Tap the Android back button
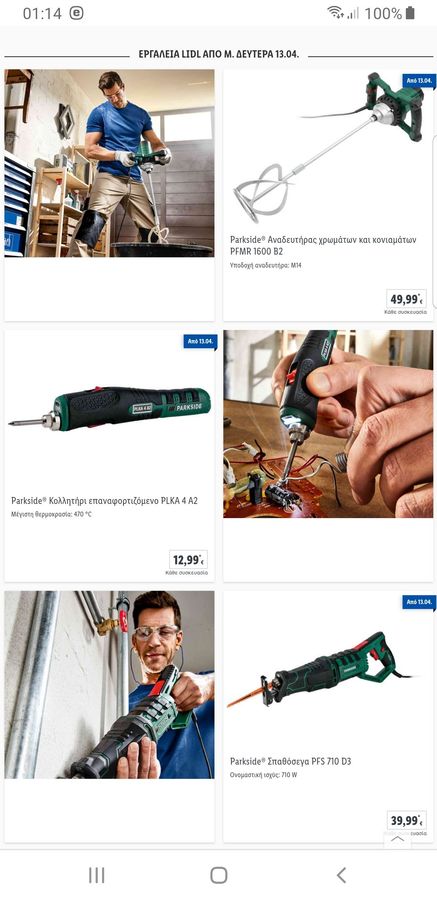 (x=341, y=875)
